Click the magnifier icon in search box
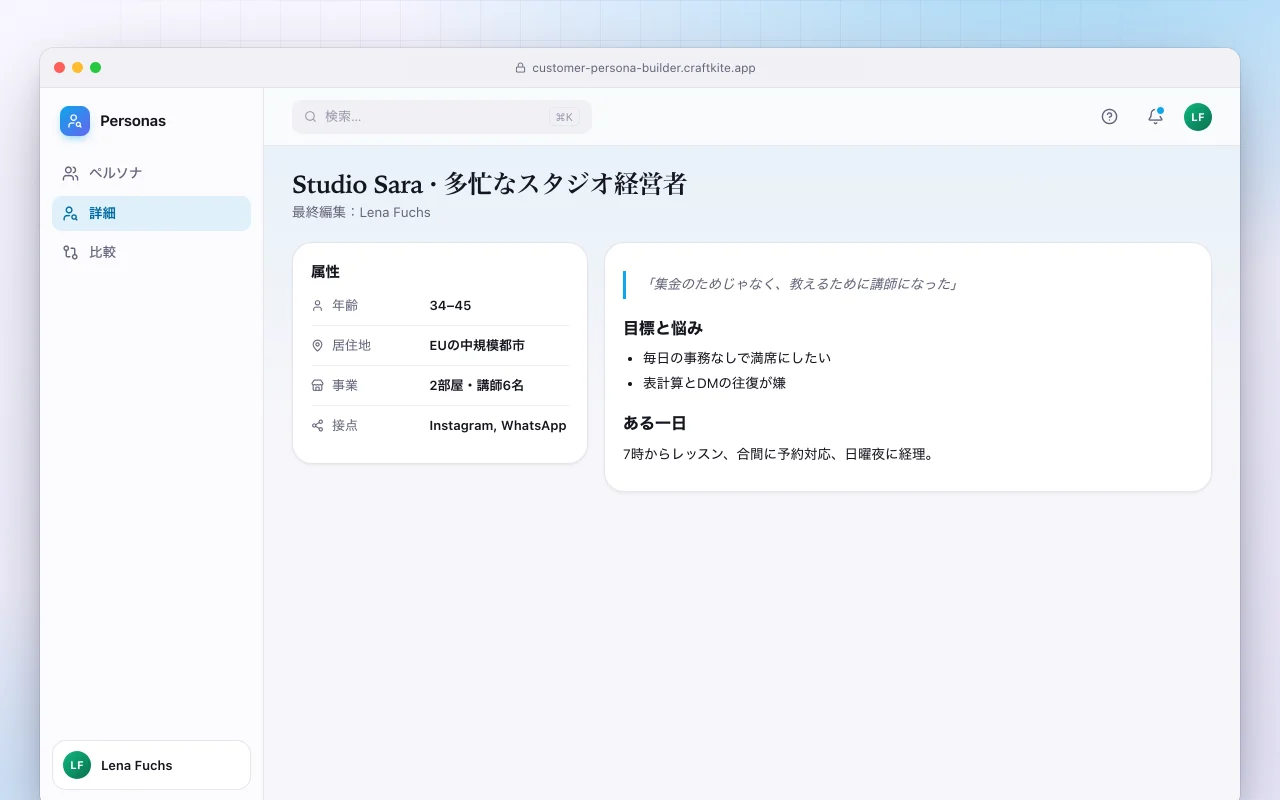 coord(311,117)
